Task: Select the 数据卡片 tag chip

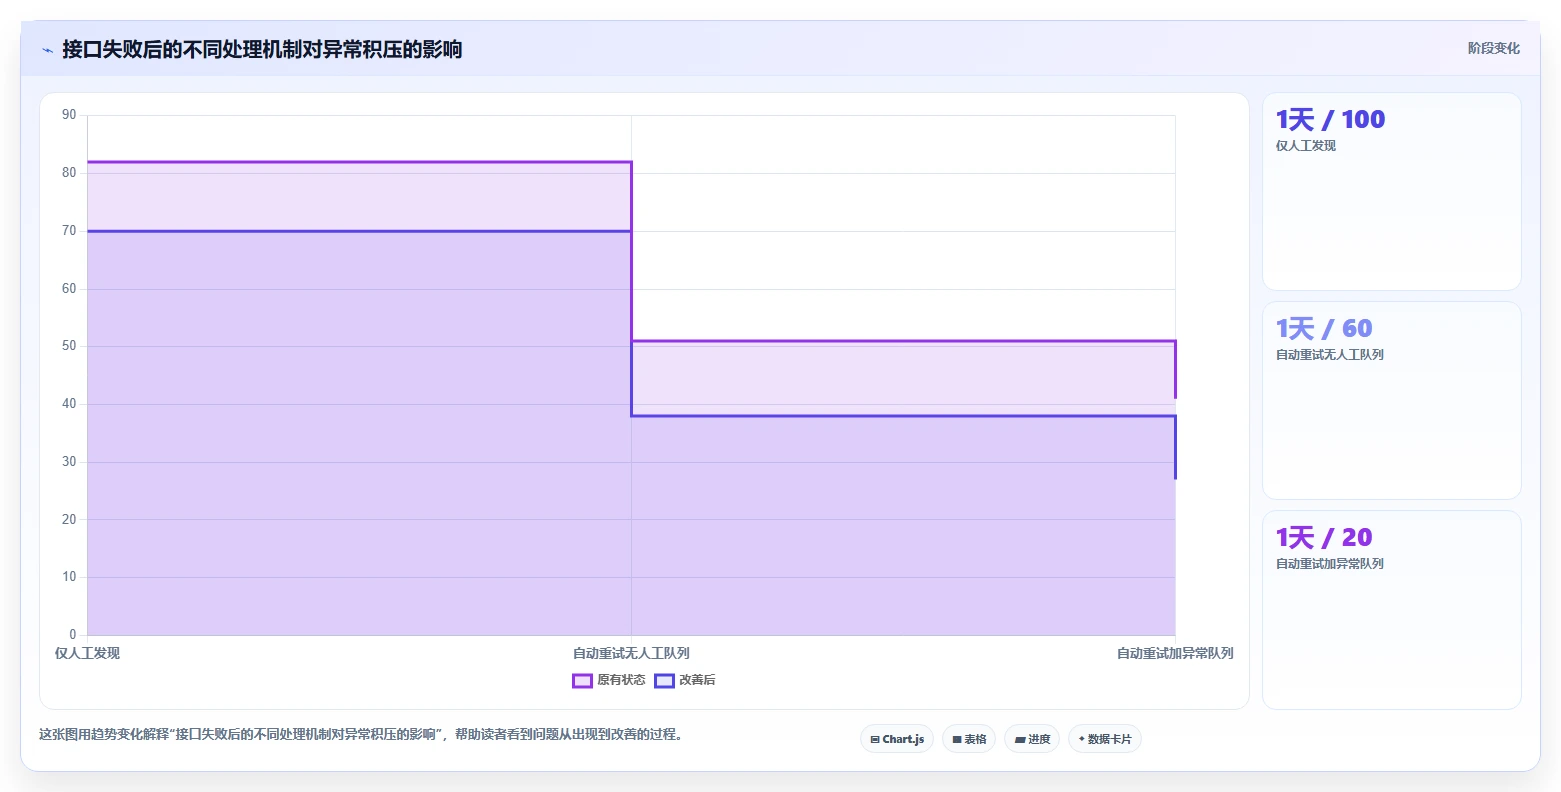Action: [x=1105, y=739]
